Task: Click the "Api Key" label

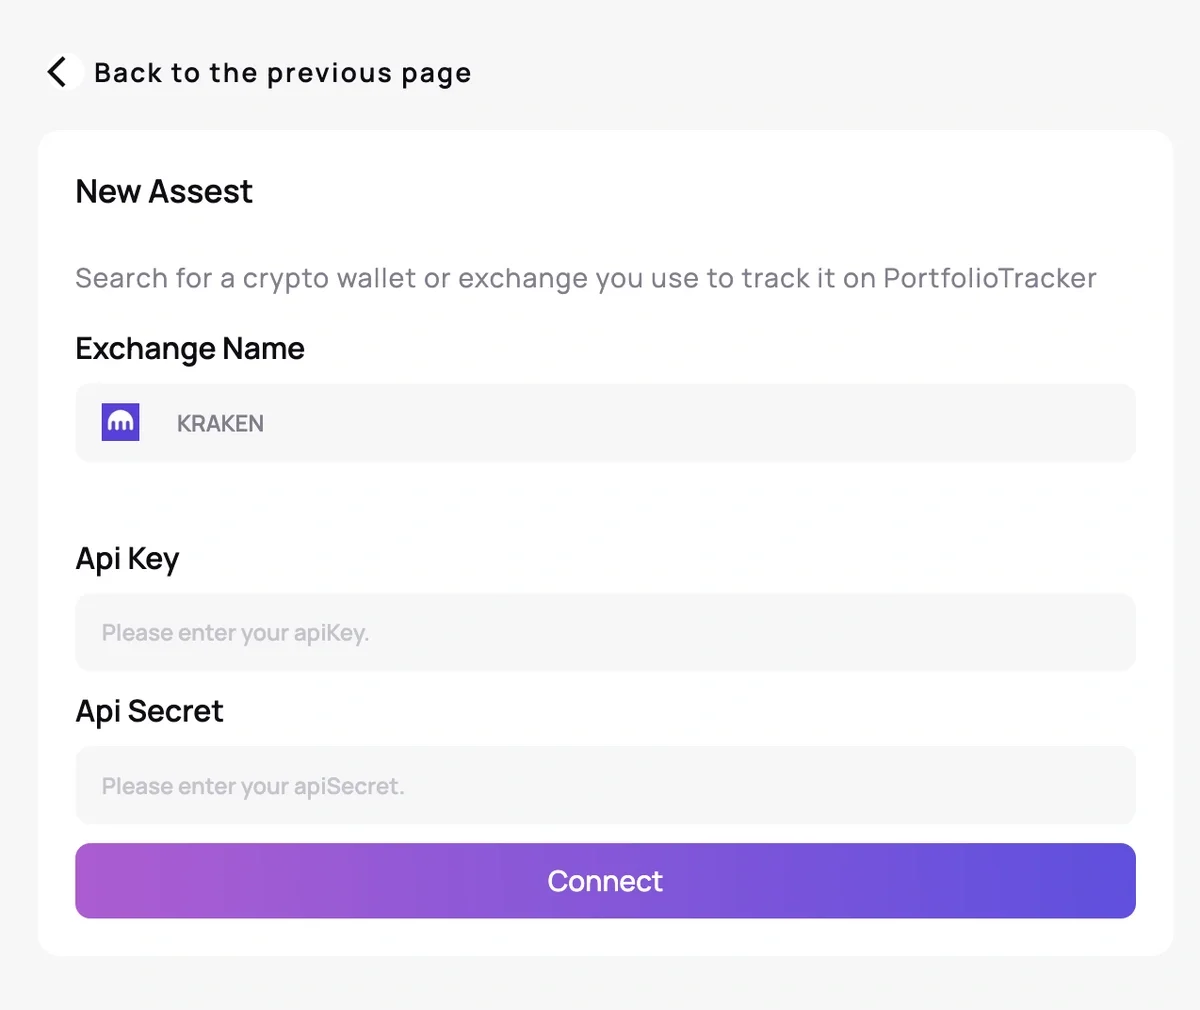Action: 127,559
